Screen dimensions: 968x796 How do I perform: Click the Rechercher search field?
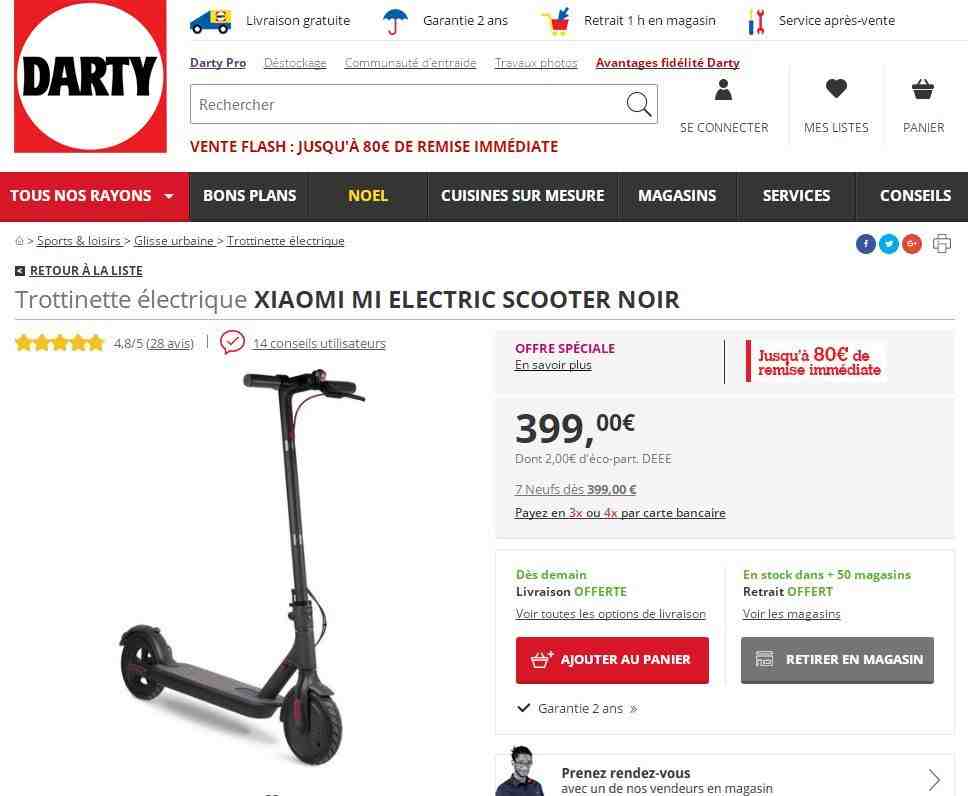pos(407,104)
